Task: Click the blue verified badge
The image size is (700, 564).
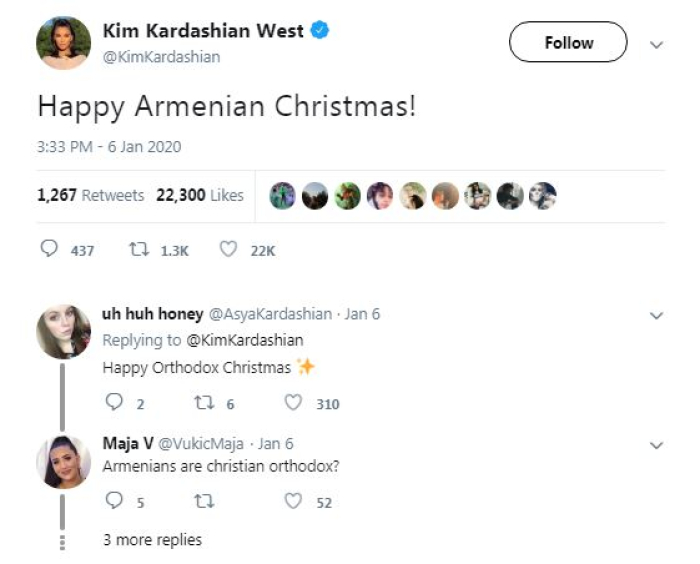Action: point(321,31)
